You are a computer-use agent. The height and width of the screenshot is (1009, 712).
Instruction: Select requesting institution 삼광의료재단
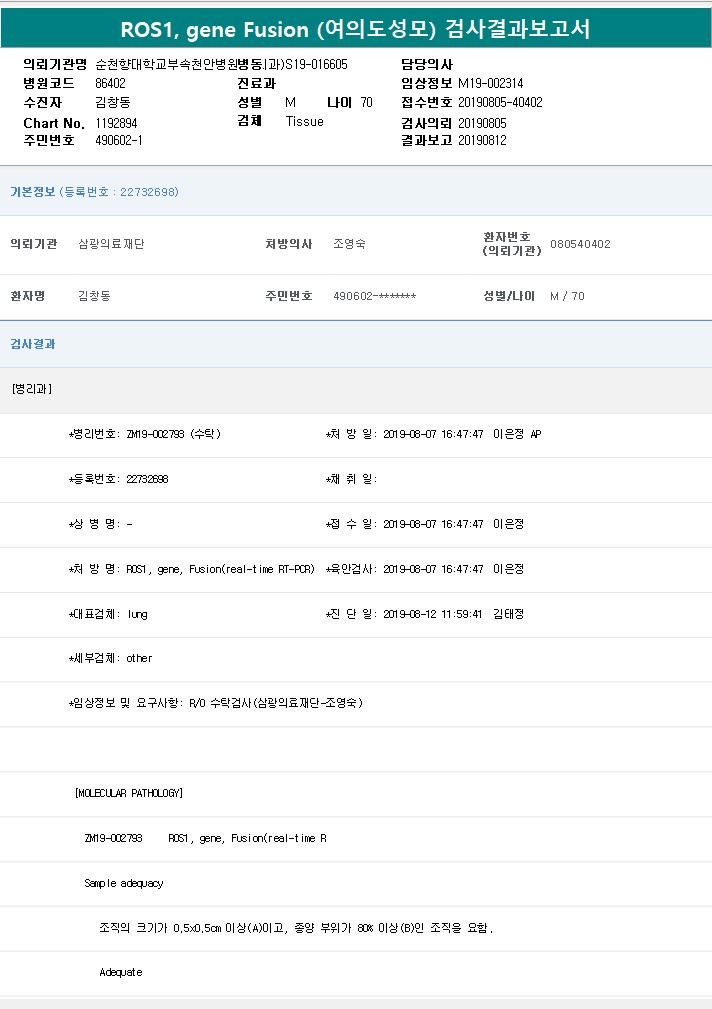[x=111, y=244]
